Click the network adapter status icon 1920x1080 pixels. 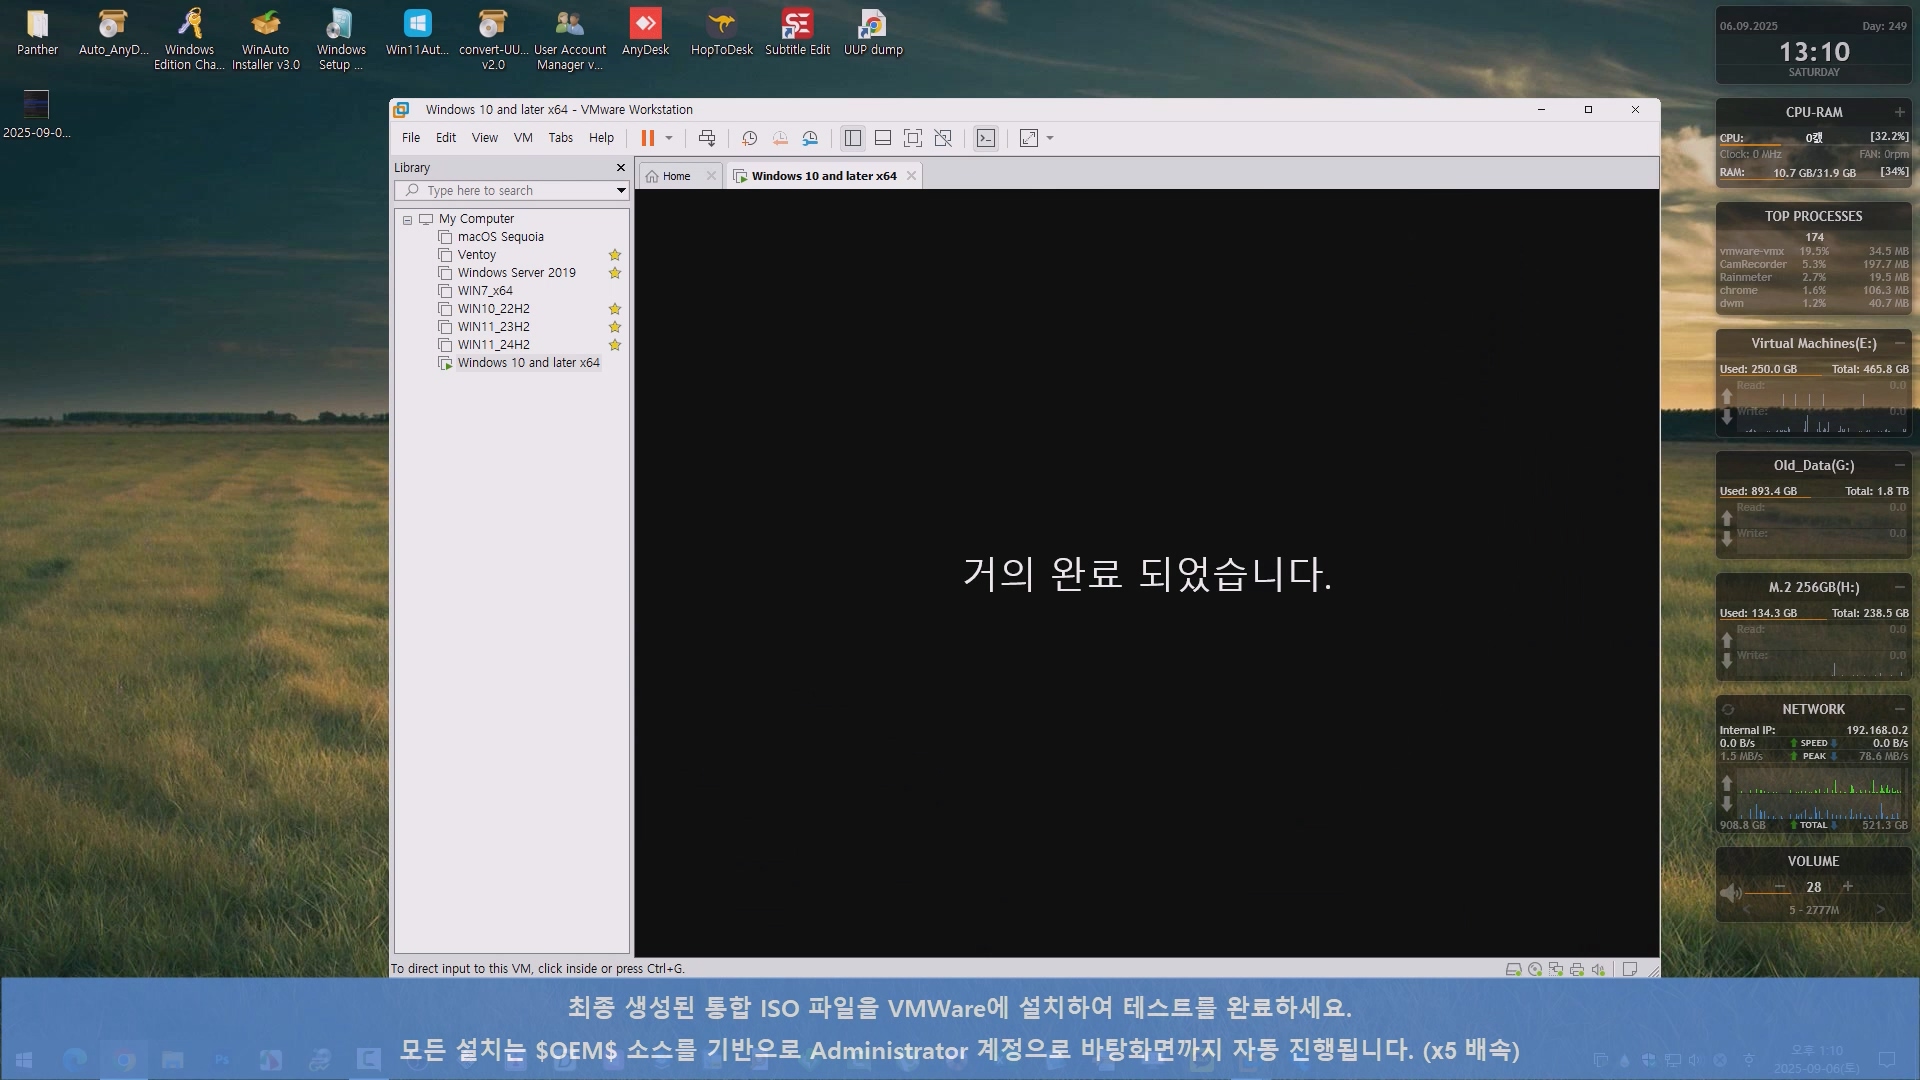[x=1556, y=969]
